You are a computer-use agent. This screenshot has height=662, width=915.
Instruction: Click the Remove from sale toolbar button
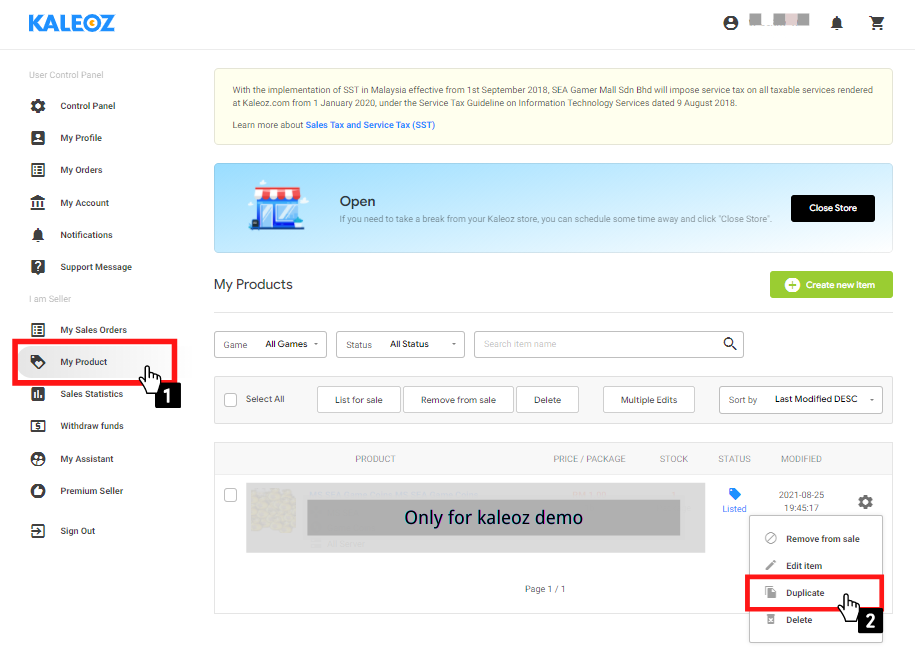tap(458, 400)
